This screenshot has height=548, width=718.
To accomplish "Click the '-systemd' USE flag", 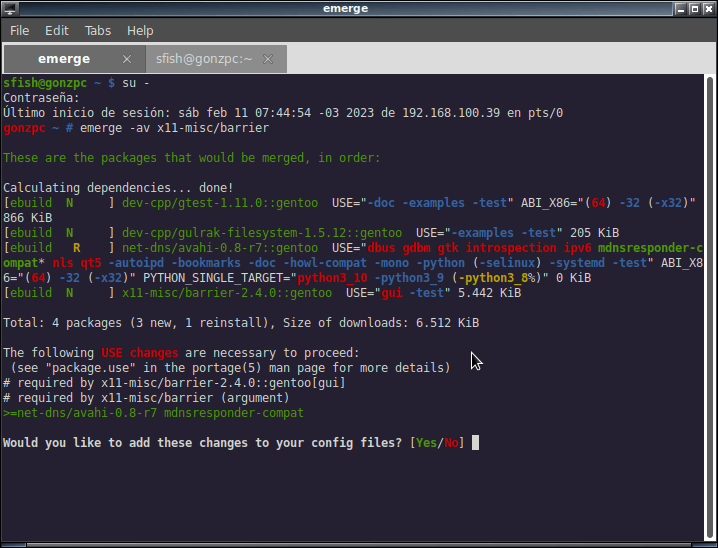I will 577,263.
